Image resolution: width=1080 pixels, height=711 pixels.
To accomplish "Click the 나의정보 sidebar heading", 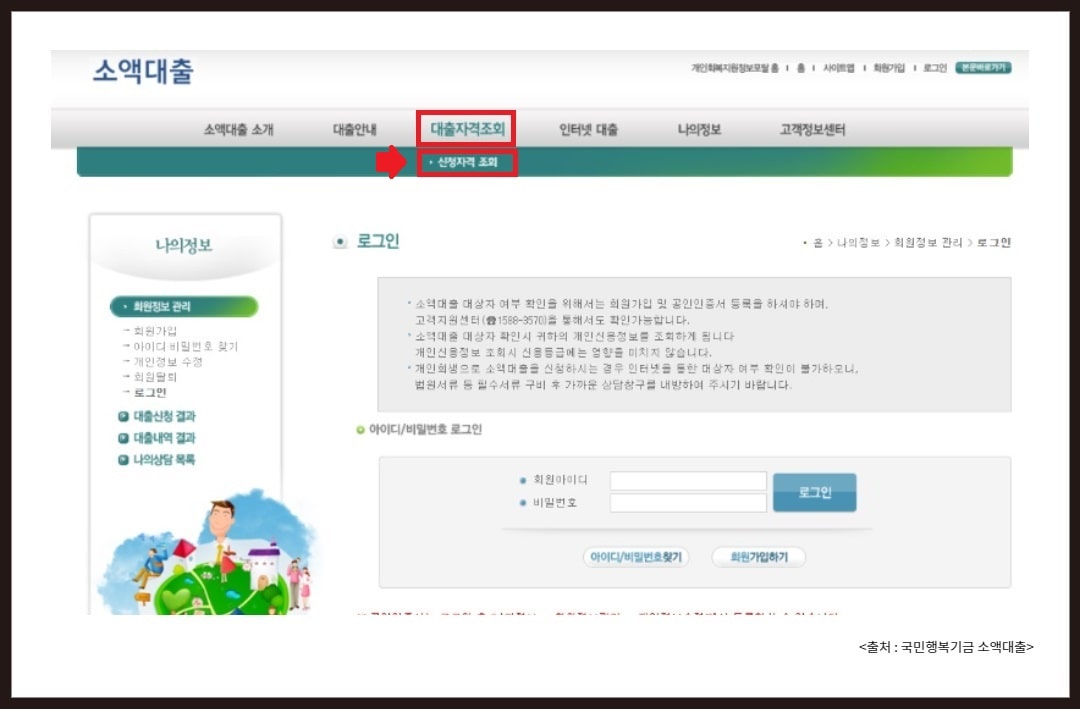I will click(x=184, y=245).
